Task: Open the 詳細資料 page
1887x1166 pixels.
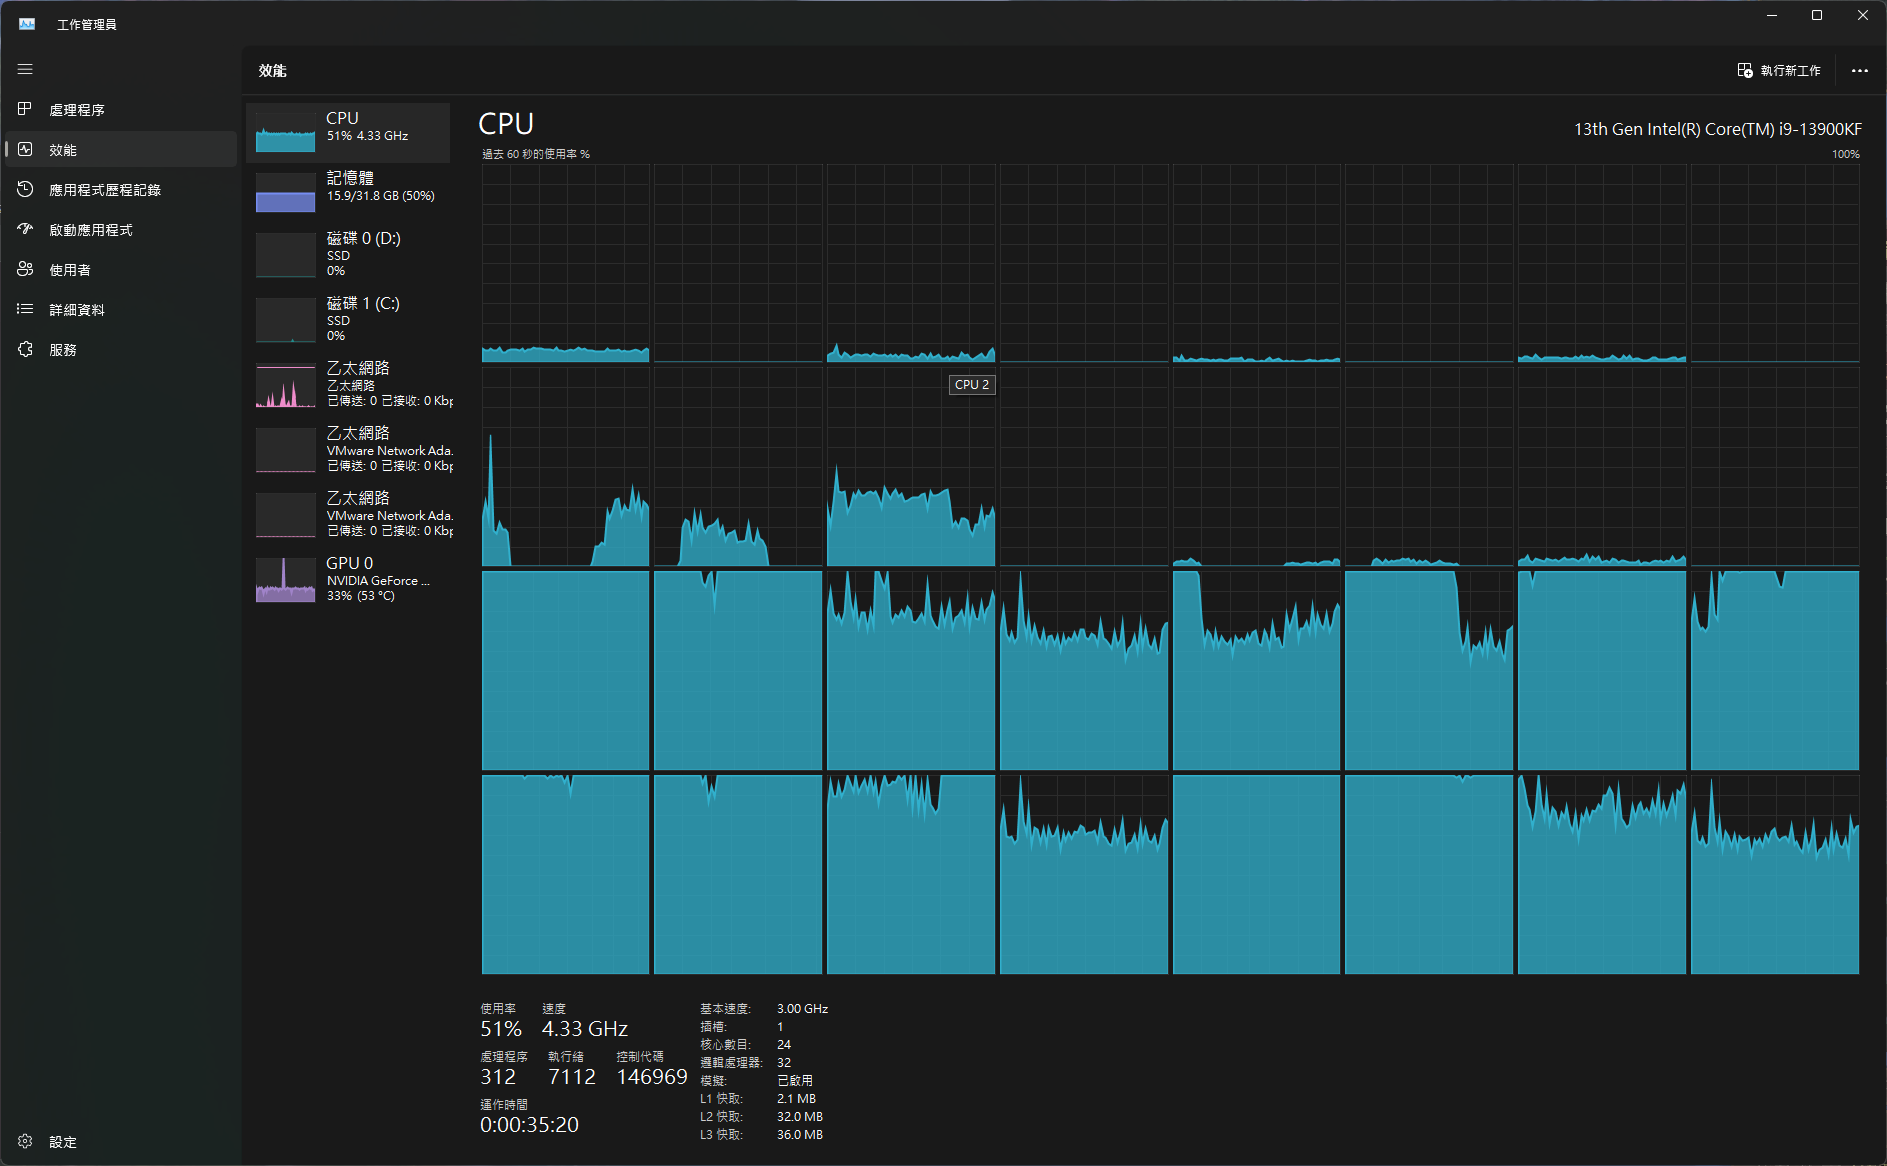Action: pyautogui.click(x=121, y=309)
